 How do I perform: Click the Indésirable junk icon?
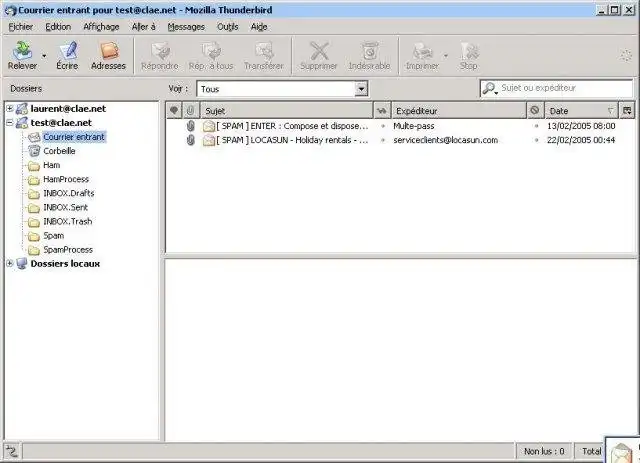tap(369, 55)
